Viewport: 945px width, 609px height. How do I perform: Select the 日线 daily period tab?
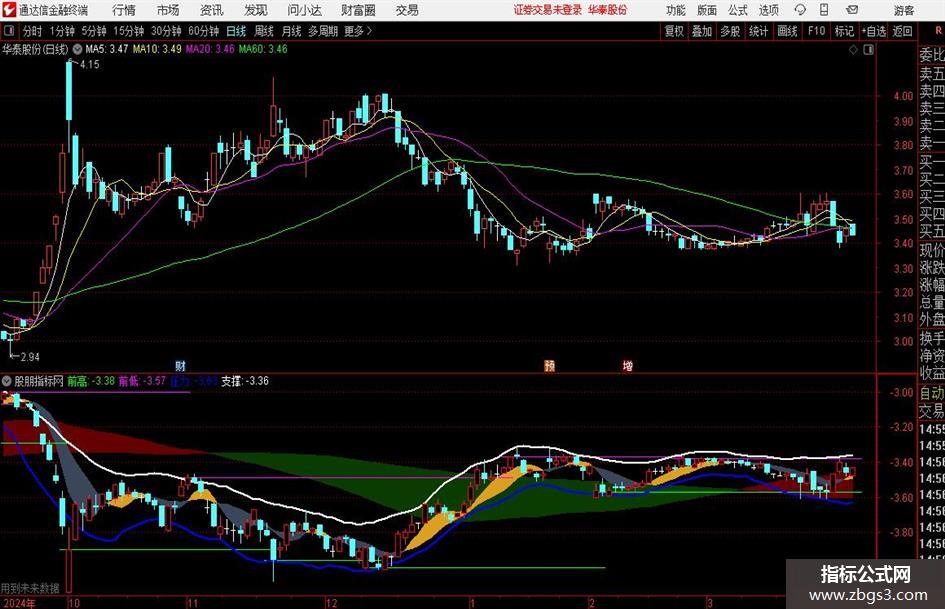(x=236, y=31)
